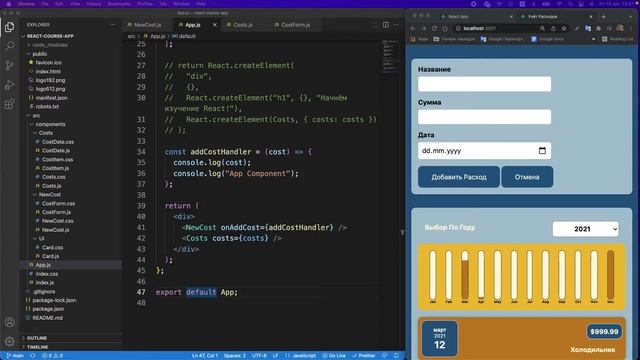Go back in Chrome browser

click(x=413, y=29)
